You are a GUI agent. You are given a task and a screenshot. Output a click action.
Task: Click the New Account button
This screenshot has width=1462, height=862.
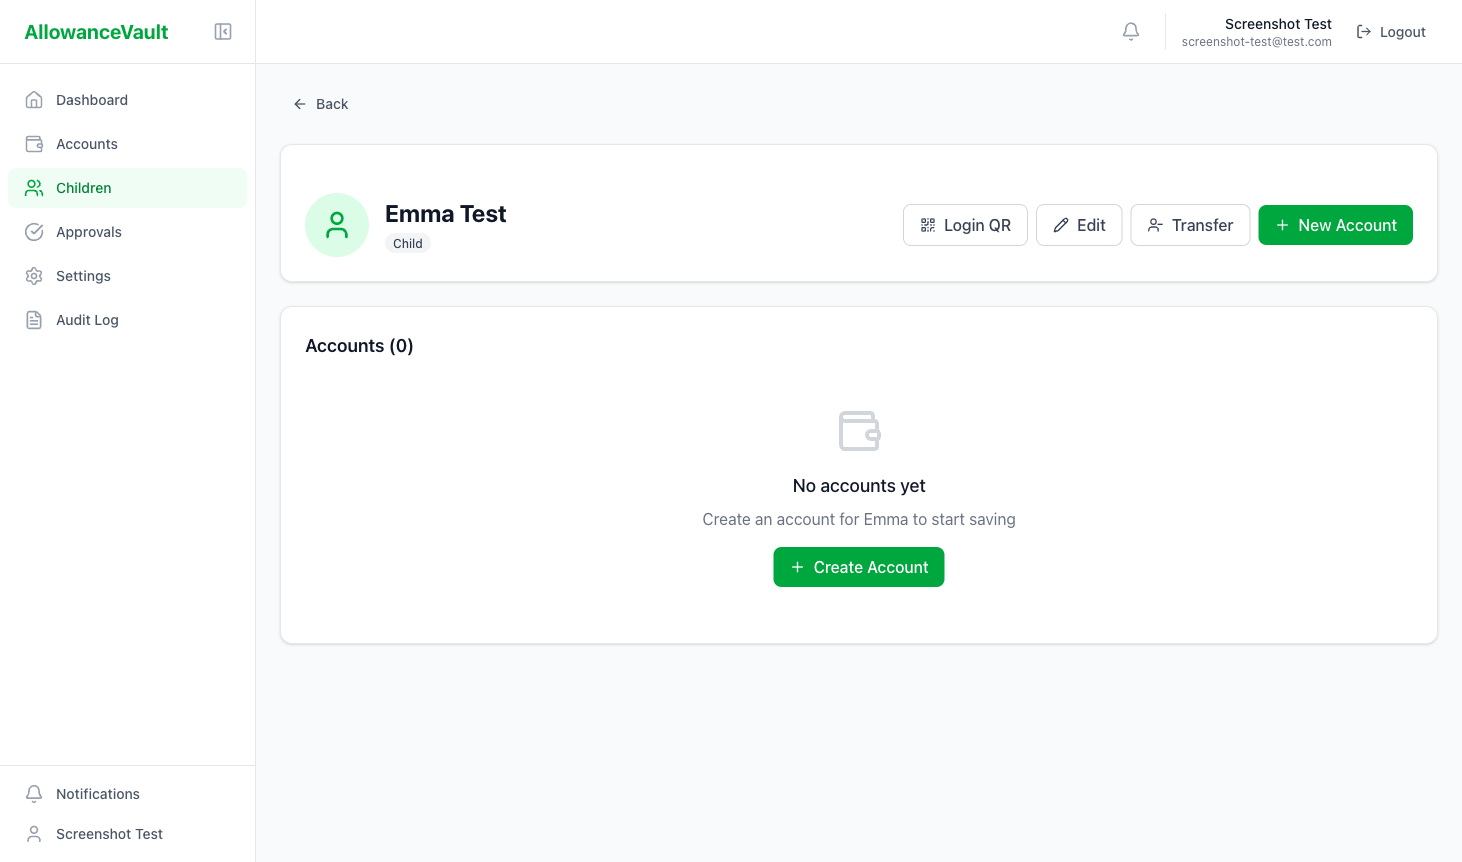tap(1335, 225)
